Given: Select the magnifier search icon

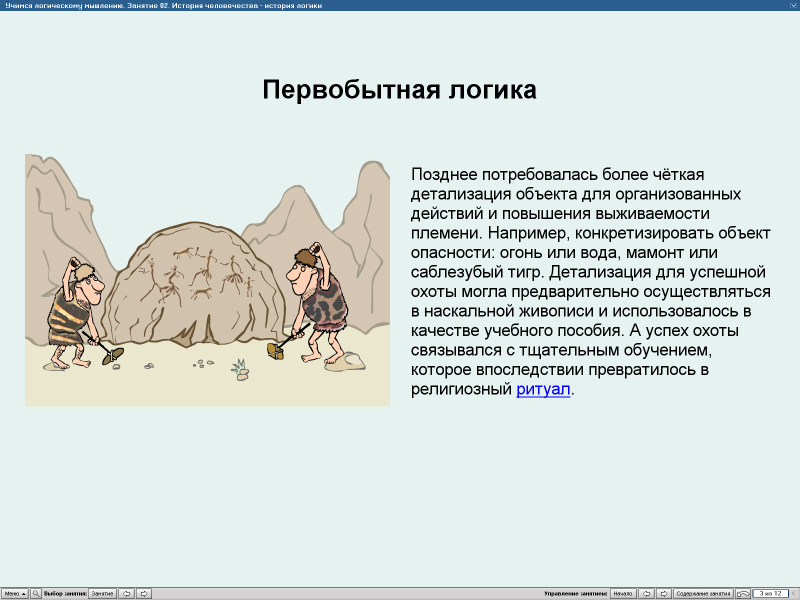Looking at the screenshot, I should 35,592.
